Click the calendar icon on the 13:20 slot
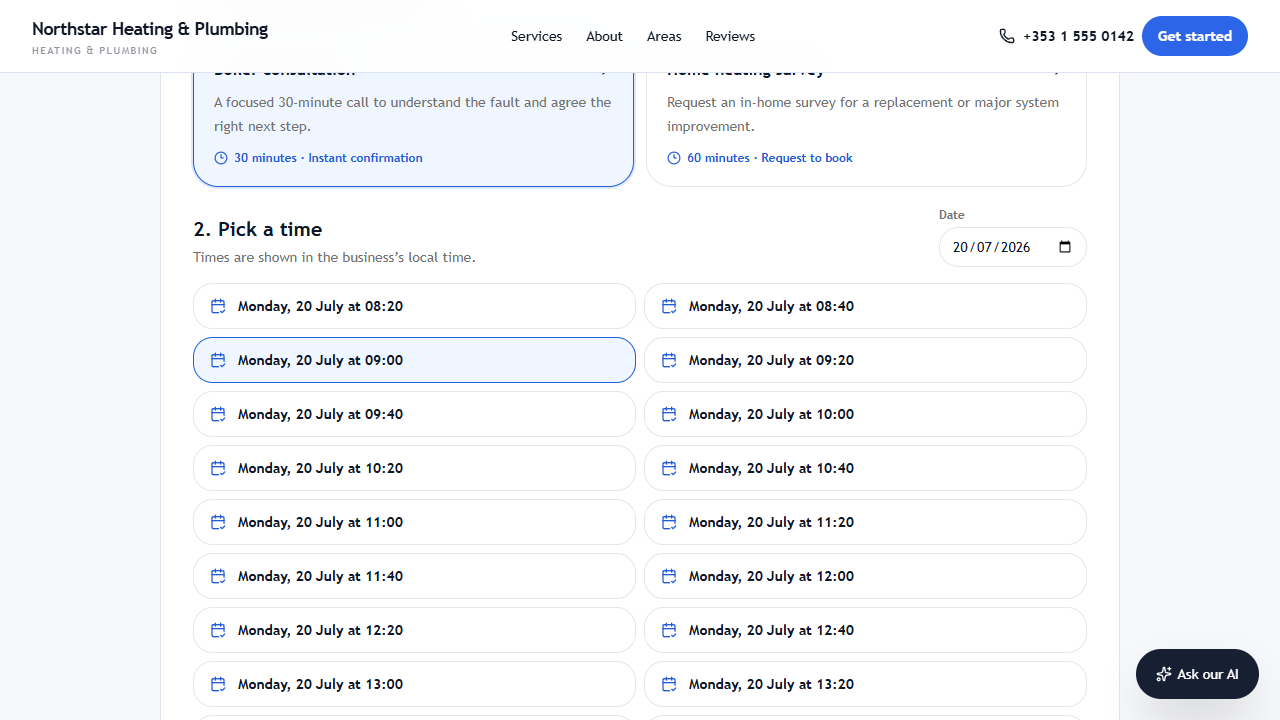The width and height of the screenshot is (1280, 720). click(x=669, y=684)
